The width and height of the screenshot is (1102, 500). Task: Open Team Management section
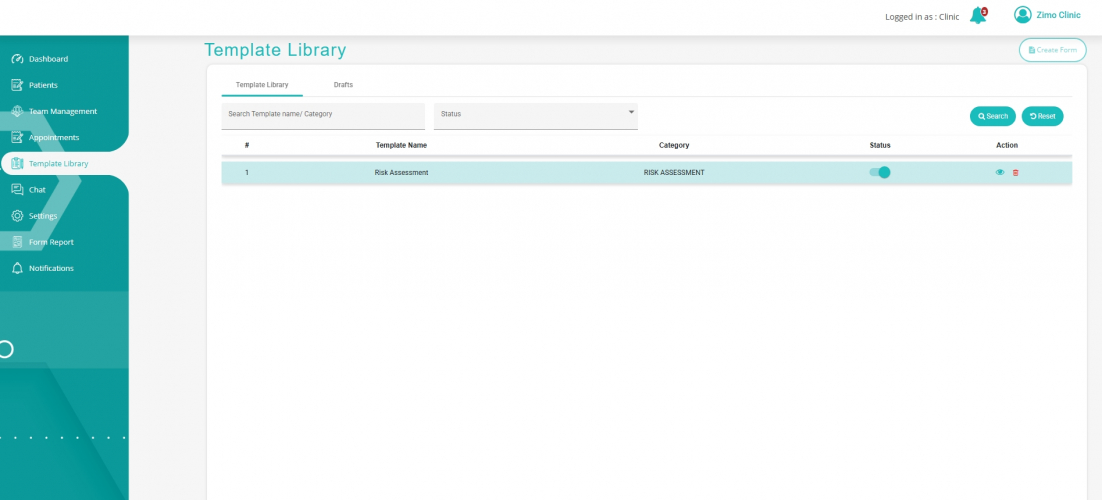click(63, 111)
